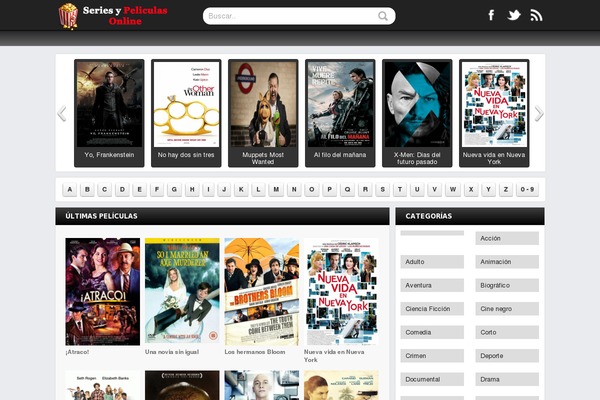The image size is (600, 400).
Task: Open Muppets Most Wanted poster
Action: (263, 104)
